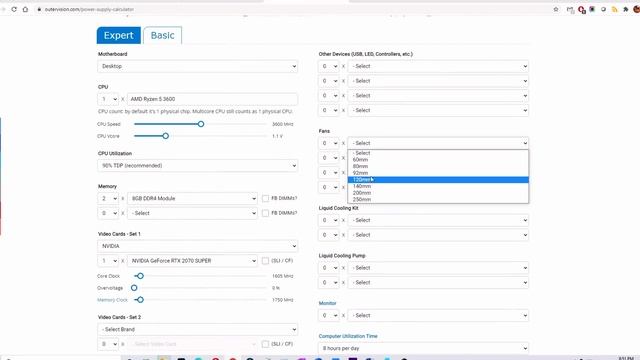Pick the '- Select' entry in fan list
Viewport: 640px width, 360px height.
coord(438,153)
